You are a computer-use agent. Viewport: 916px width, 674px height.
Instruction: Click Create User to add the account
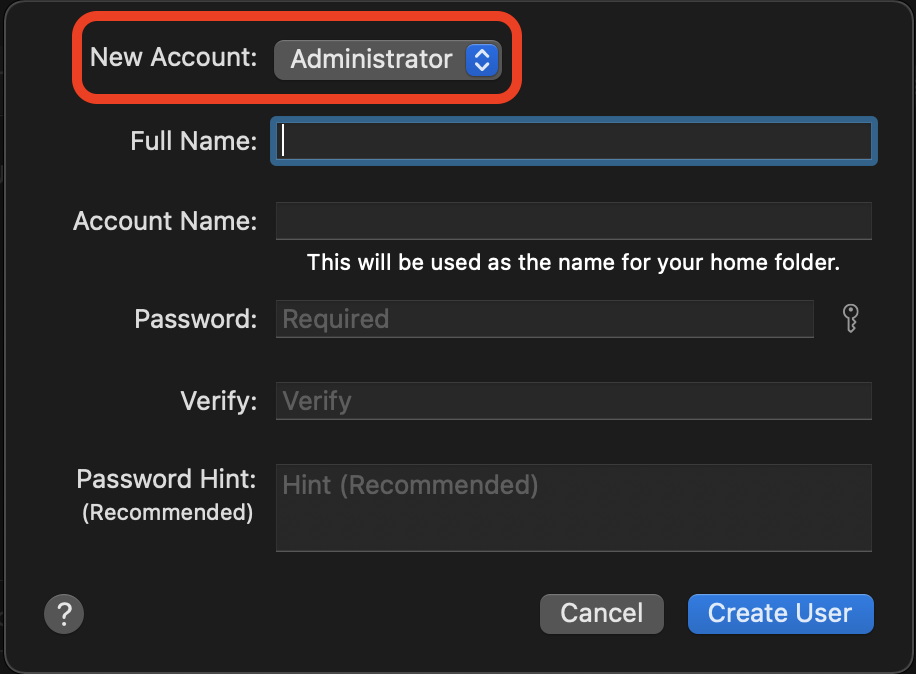pyautogui.click(x=780, y=613)
